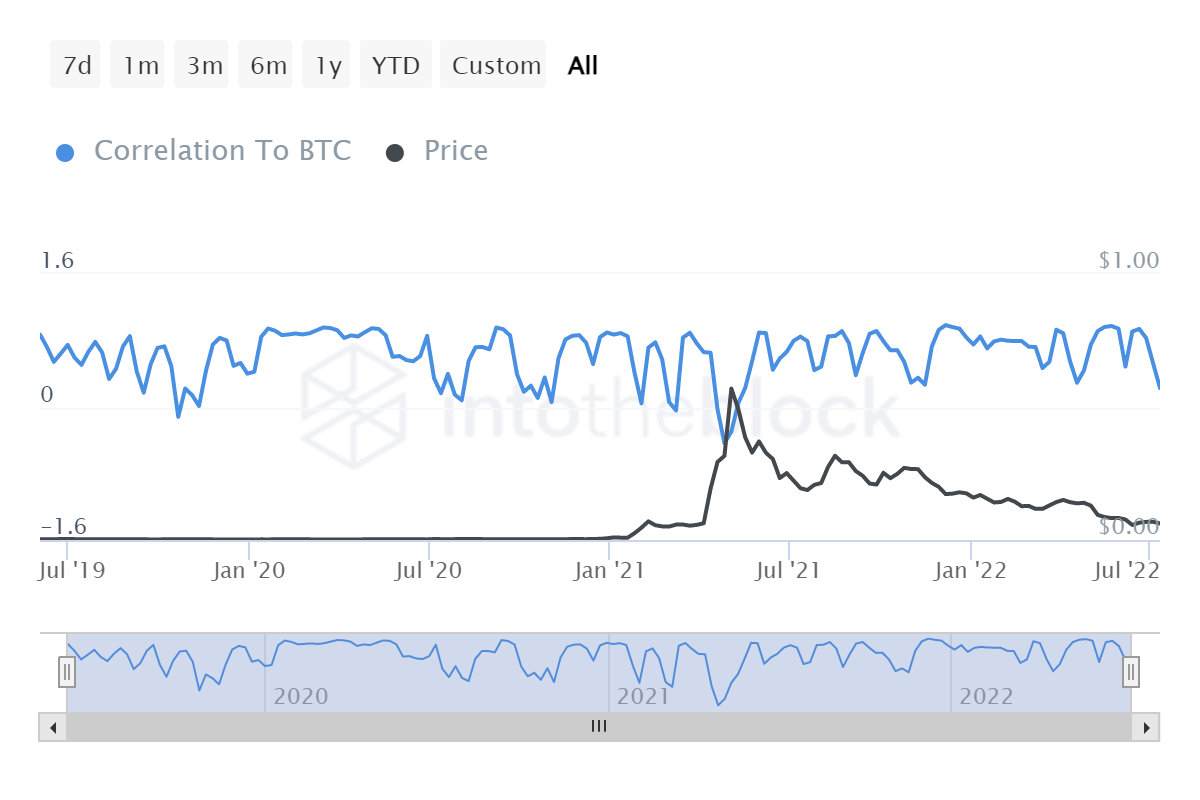Click the horizontal scrollbar thumb

[x=598, y=727]
